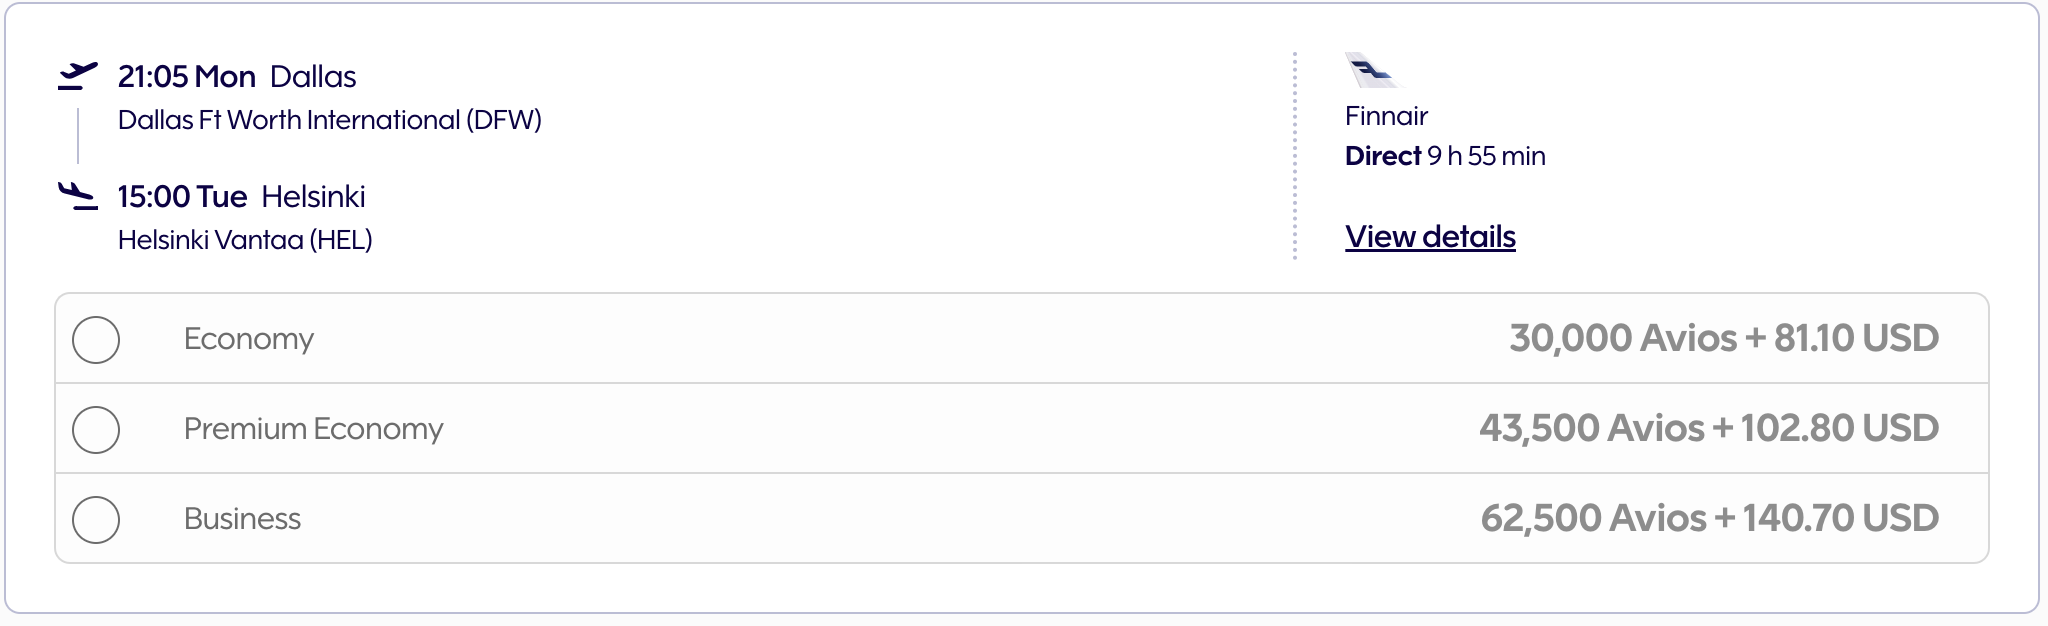The width and height of the screenshot is (2048, 626).
Task: Click Helsinki Vantaa (HEL) airport text
Action: [245, 240]
